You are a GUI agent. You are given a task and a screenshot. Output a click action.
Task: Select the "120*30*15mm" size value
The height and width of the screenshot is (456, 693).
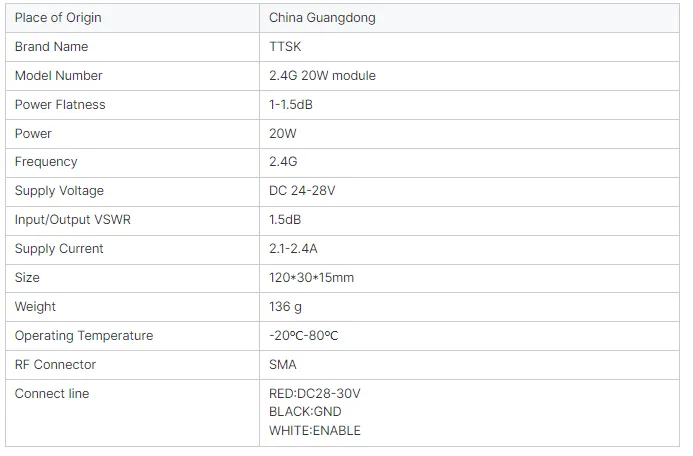pyautogui.click(x=311, y=278)
